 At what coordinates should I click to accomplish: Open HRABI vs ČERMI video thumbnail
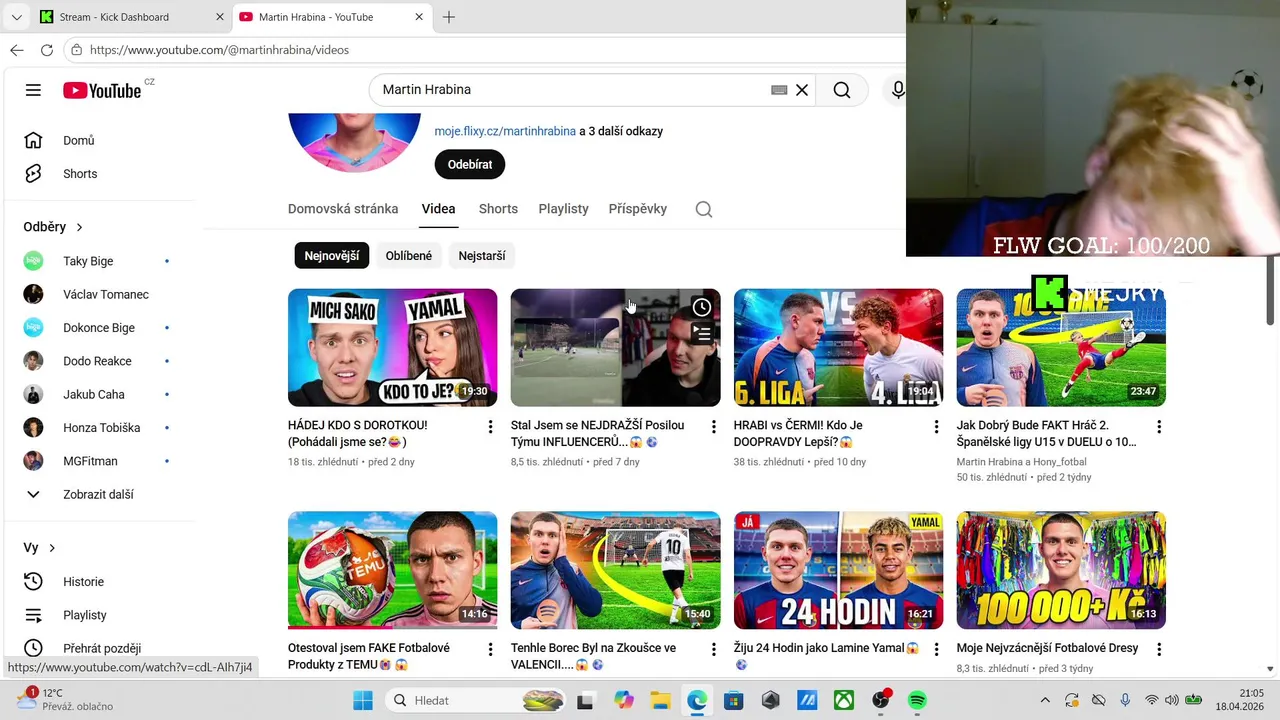click(x=838, y=348)
